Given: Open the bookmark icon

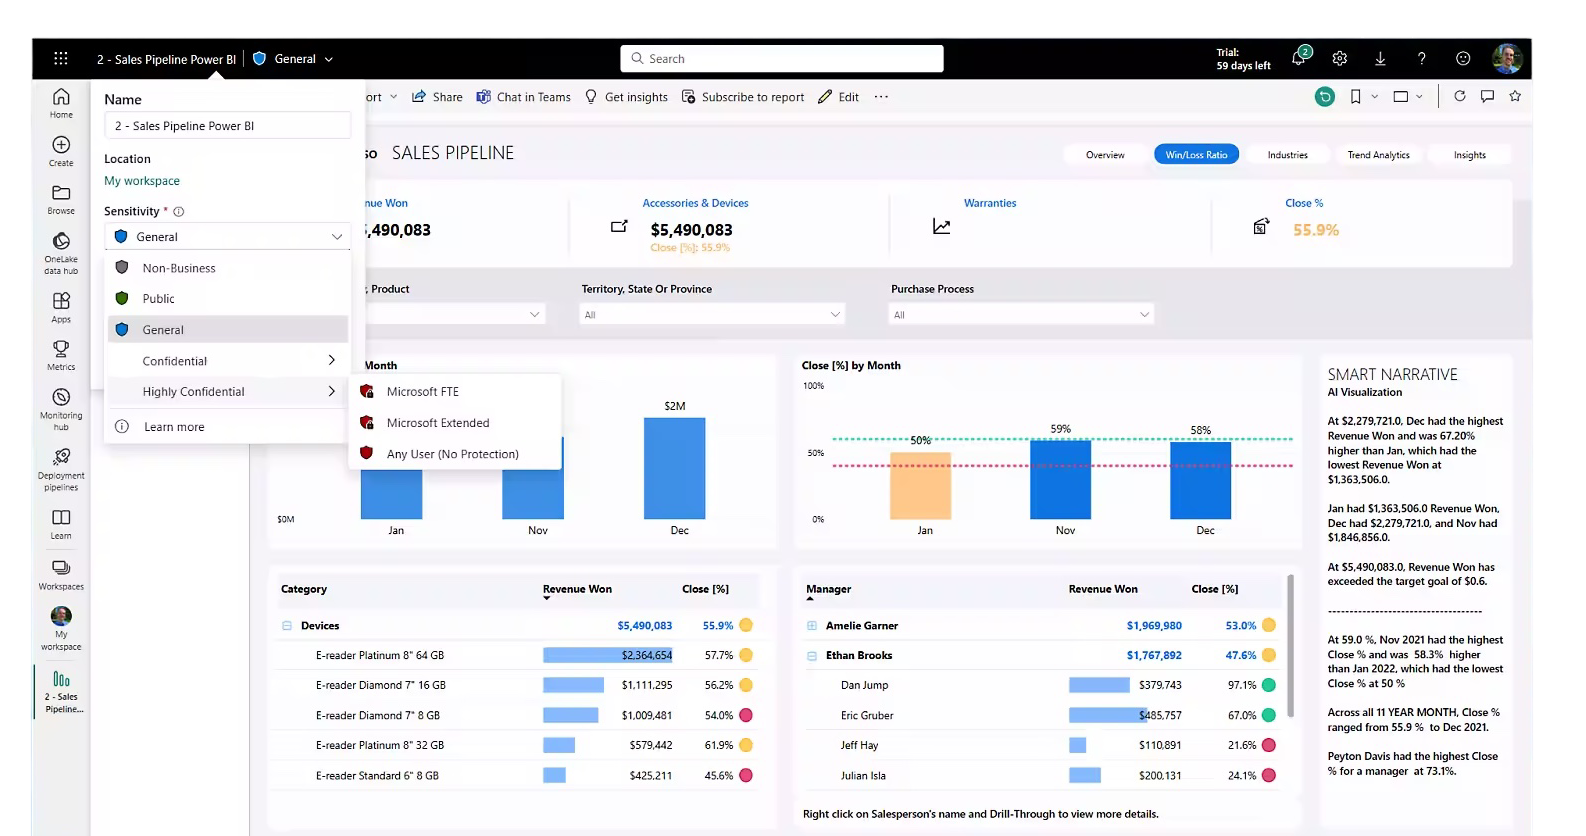Looking at the screenshot, I should (1356, 97).
